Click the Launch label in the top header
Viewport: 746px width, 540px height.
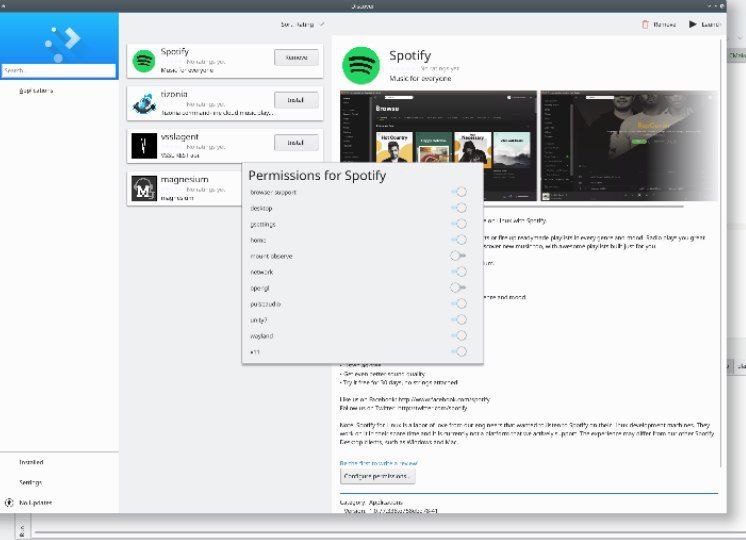point(711,24)
